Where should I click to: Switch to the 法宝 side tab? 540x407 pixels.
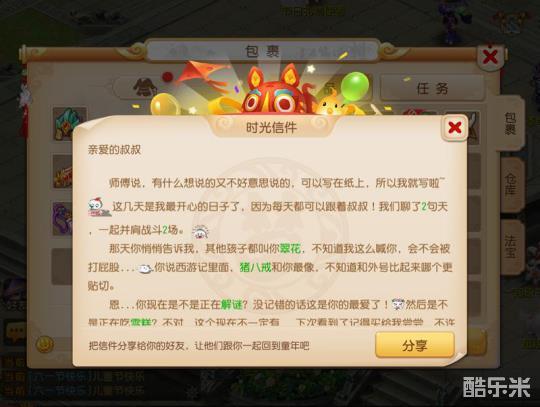coord(510,246)
